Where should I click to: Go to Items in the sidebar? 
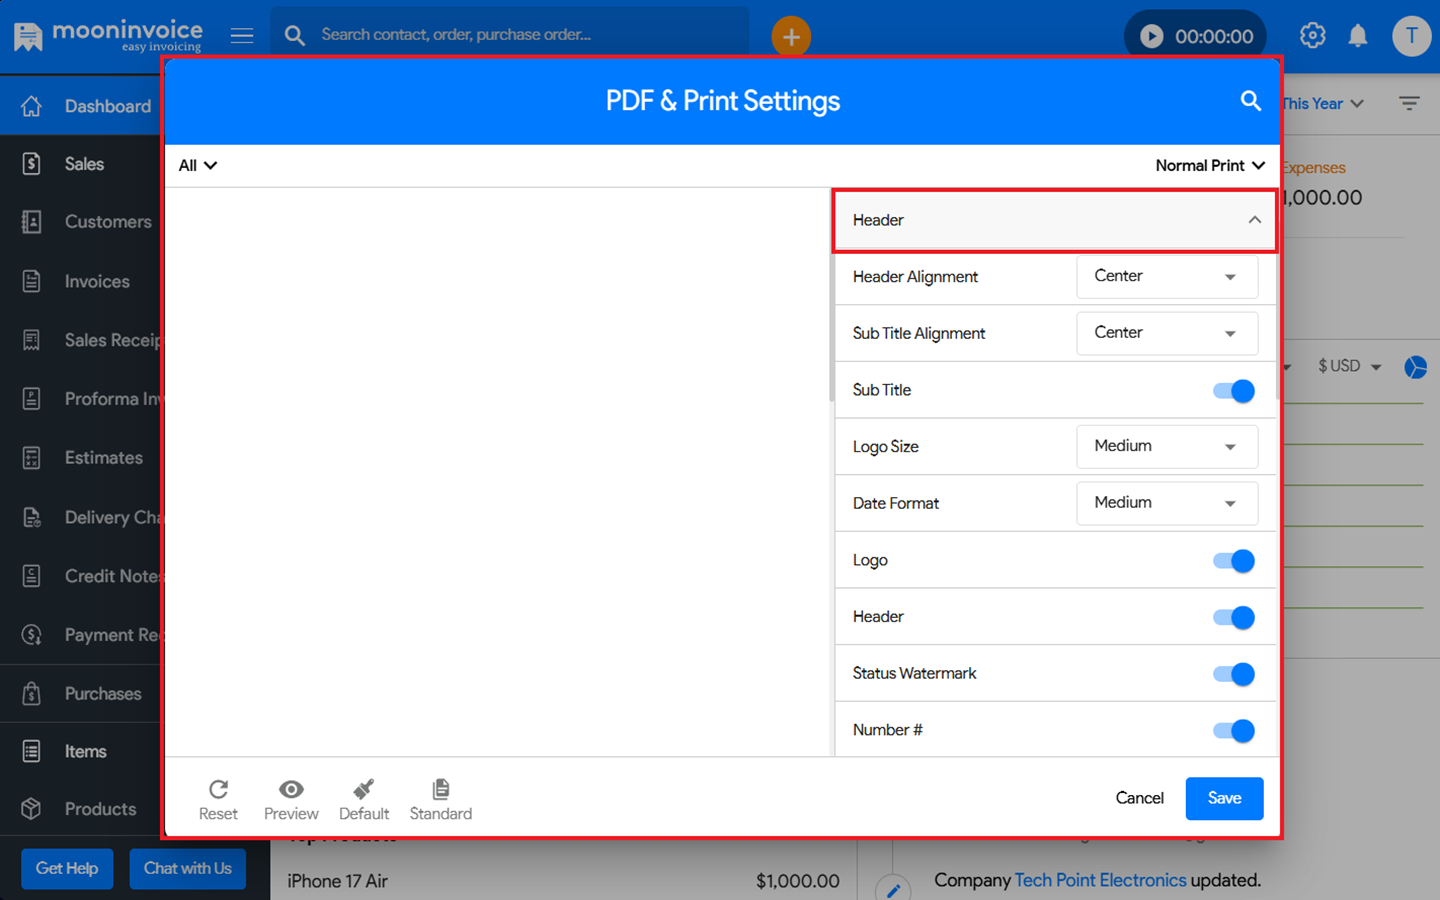[x=85, y=752]
